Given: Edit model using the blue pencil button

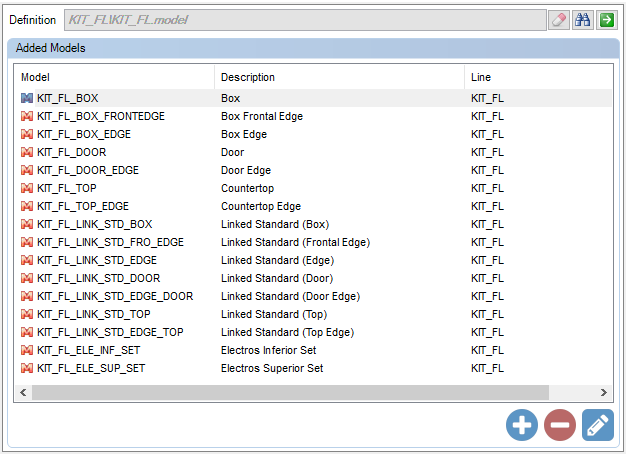Looking at the screenshot, I should [x=597, y=425].
